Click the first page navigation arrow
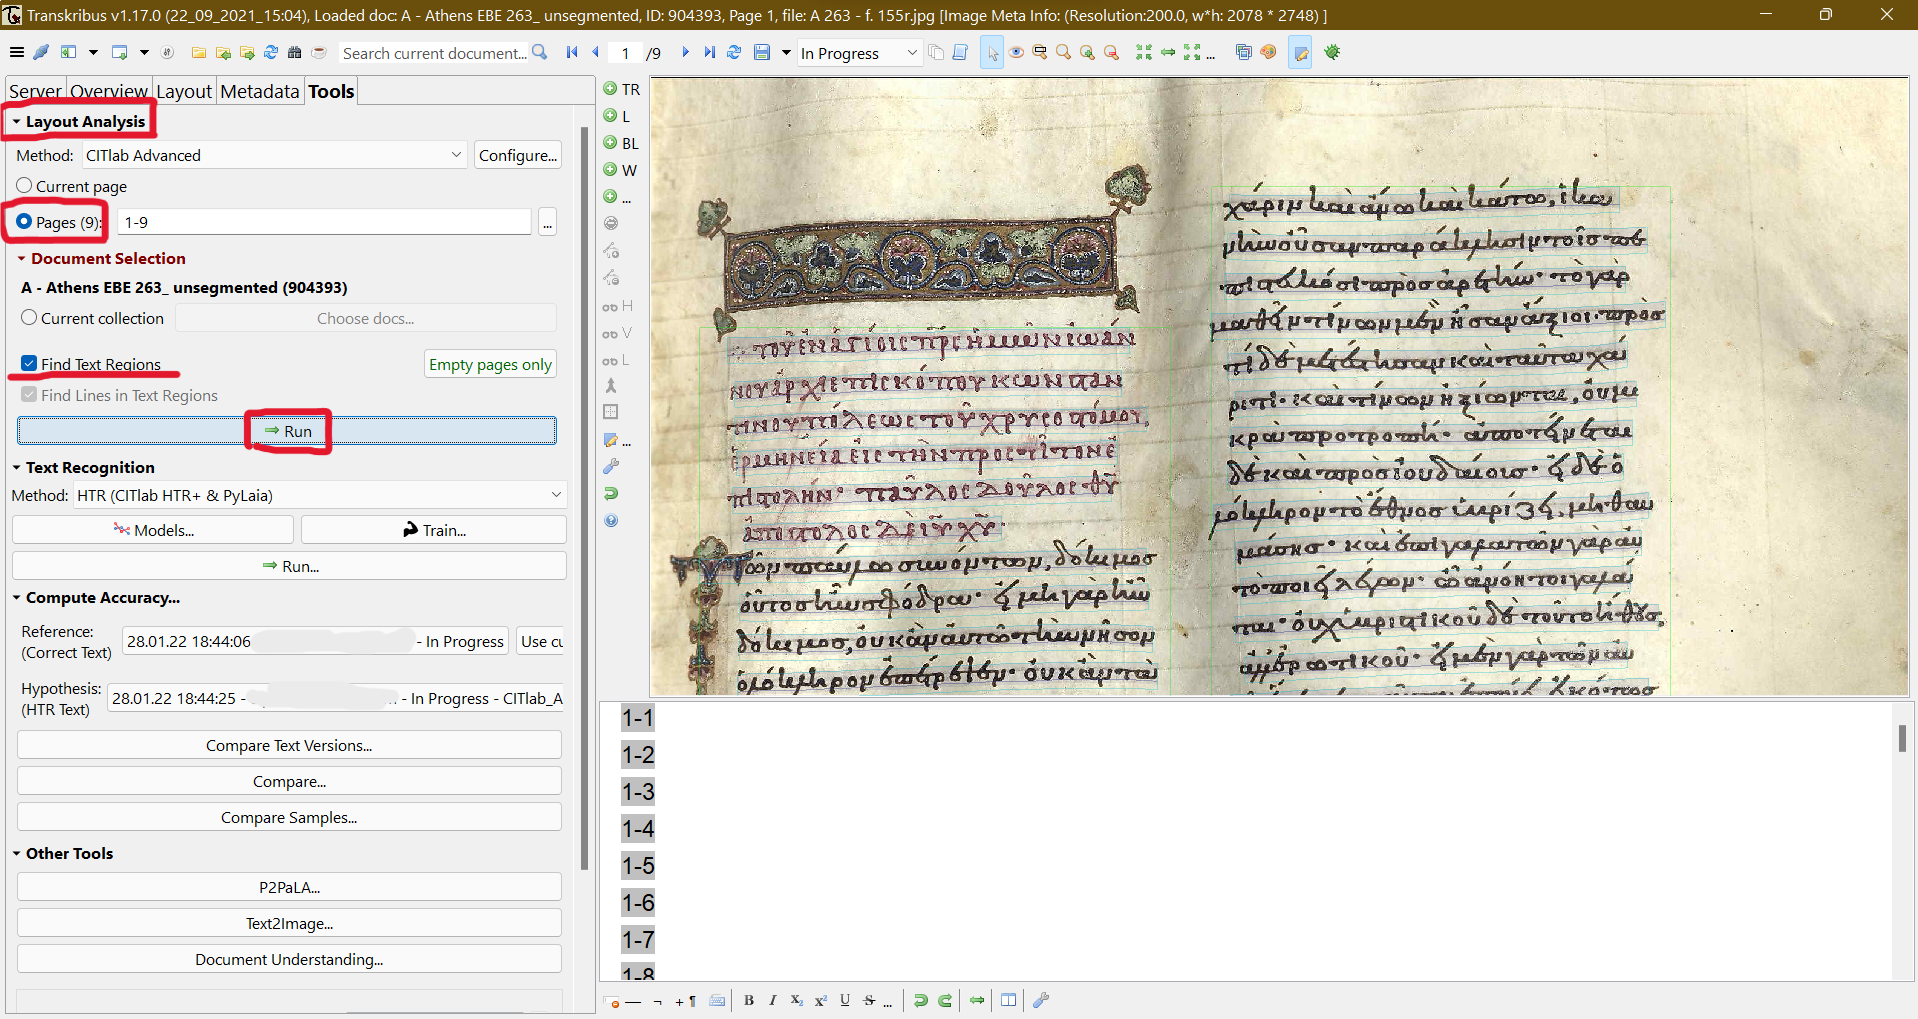Image resolution: width=1918 pixels, height=1019 pixels. pyautogui.click(x=572, y=53)
